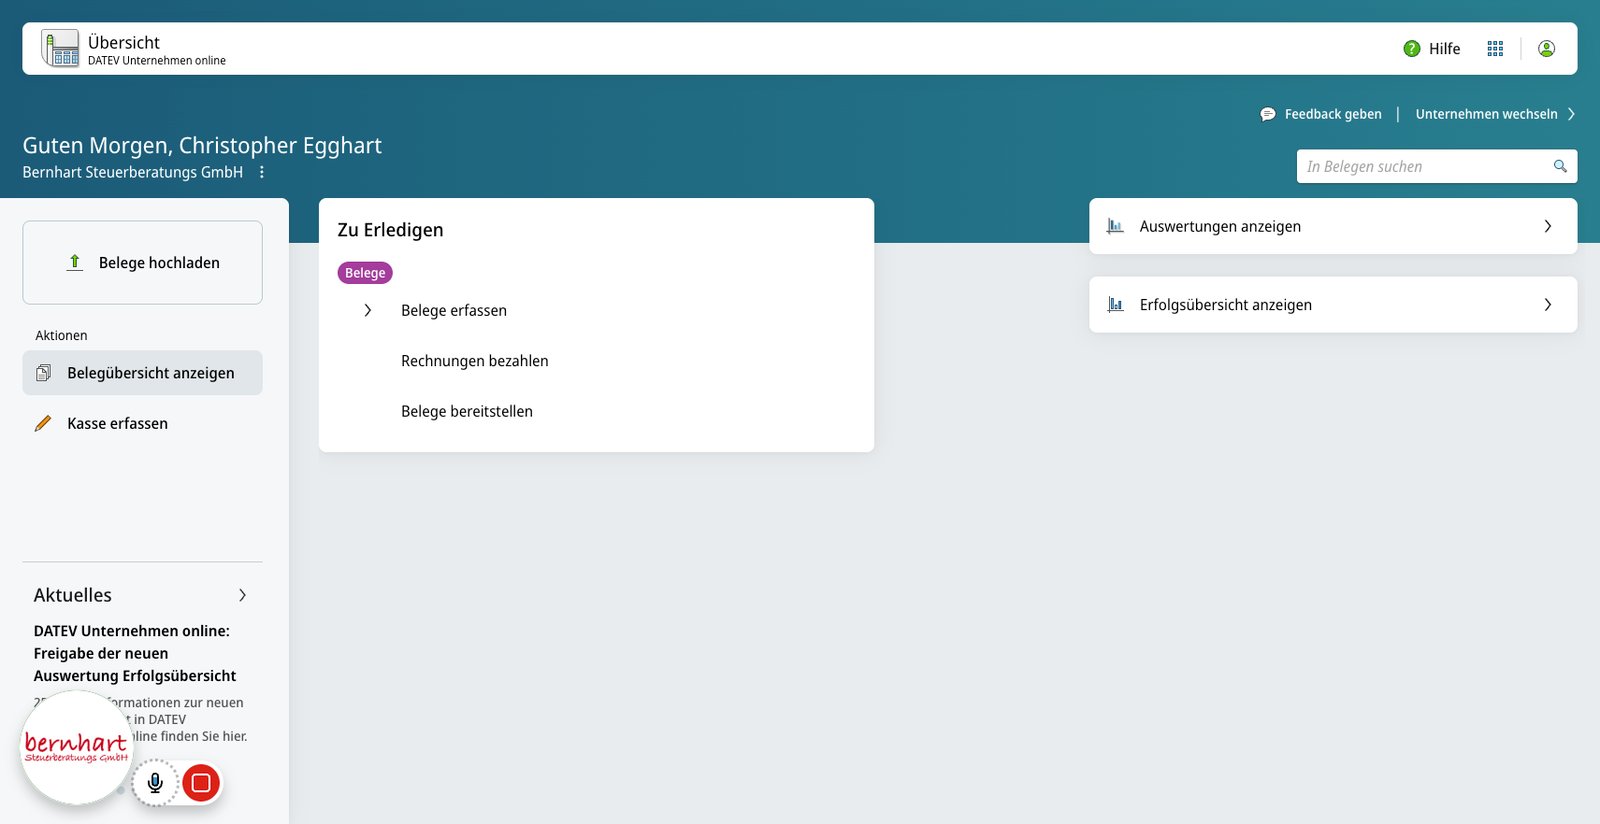Focus the In Belegen suchen search field

point(1436,166)
